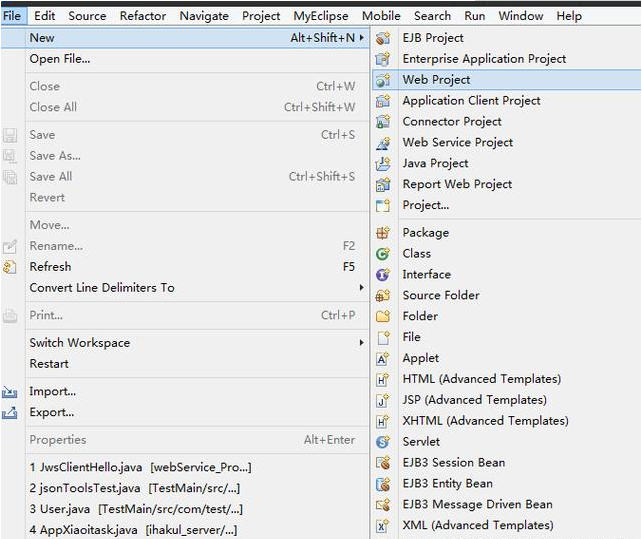Open the Refactor menu

pos(143,16)
